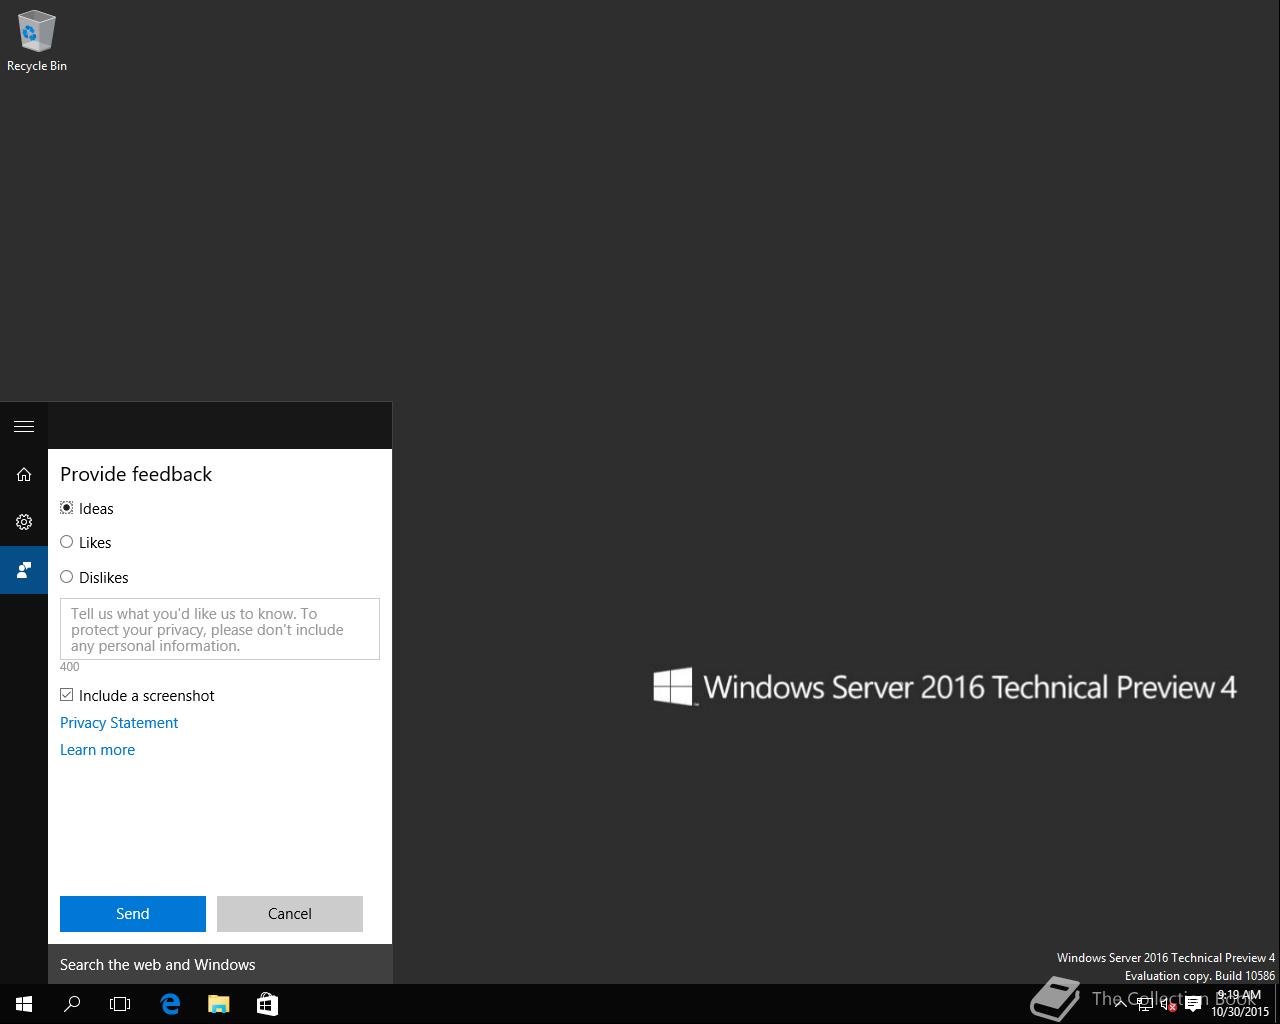This screenshot has width=1280, height=1024.
Task: Launch Microsoft Edge from taskbar
Action: 170,1004
